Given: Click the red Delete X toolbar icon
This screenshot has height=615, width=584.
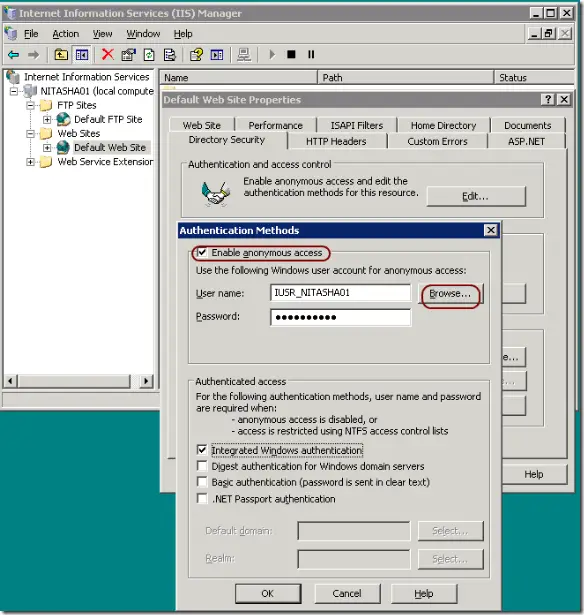Looking at the screenshot, I should click(107, 54).
